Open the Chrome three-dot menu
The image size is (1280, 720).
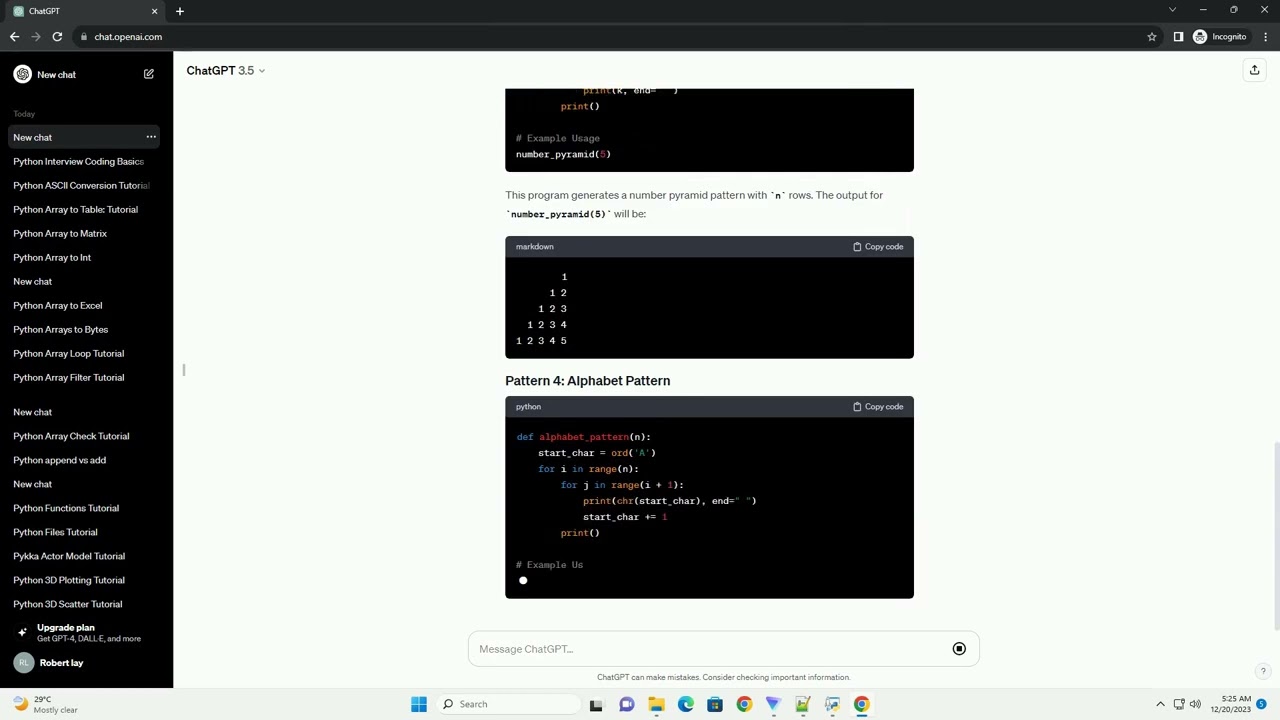pos(1265,37)
